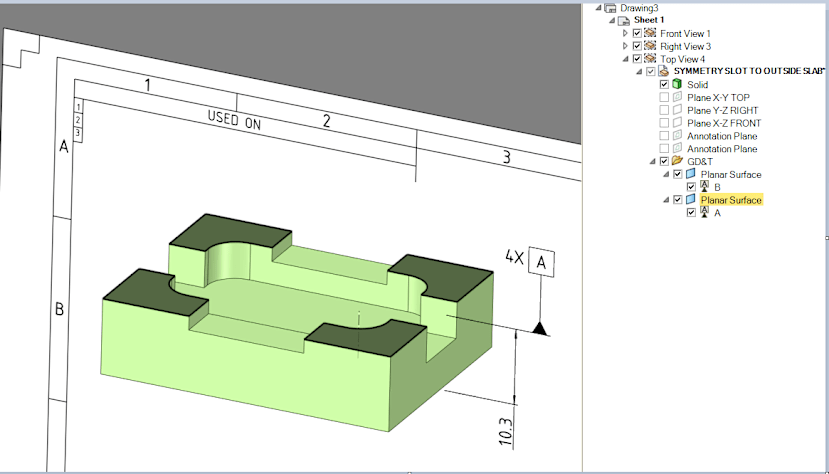Click the datum B feature icon

[704, 187]
